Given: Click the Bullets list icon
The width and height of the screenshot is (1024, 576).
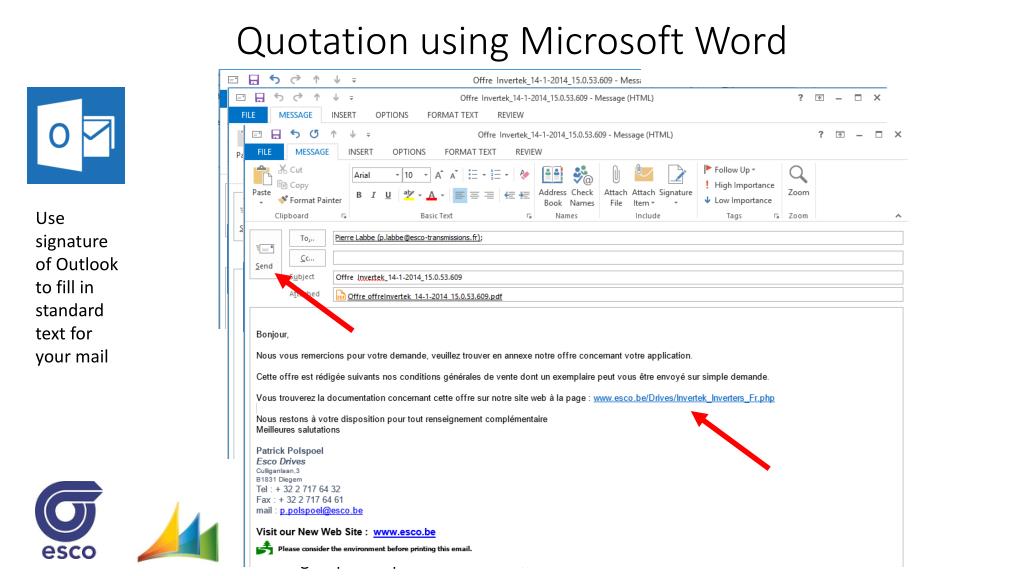Looking at the screenshot, I should pos(473,175).
